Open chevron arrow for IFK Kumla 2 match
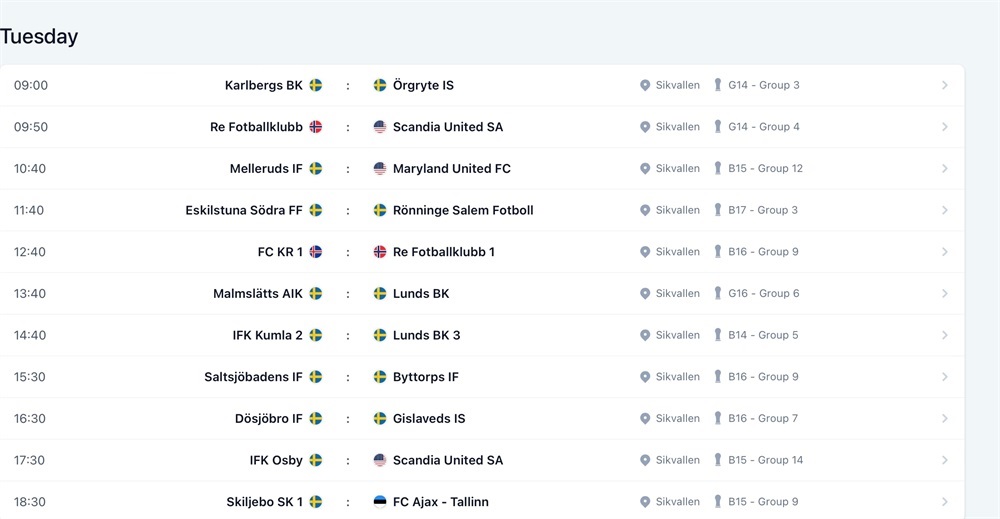1000x519 pixels. click(945, 335)
